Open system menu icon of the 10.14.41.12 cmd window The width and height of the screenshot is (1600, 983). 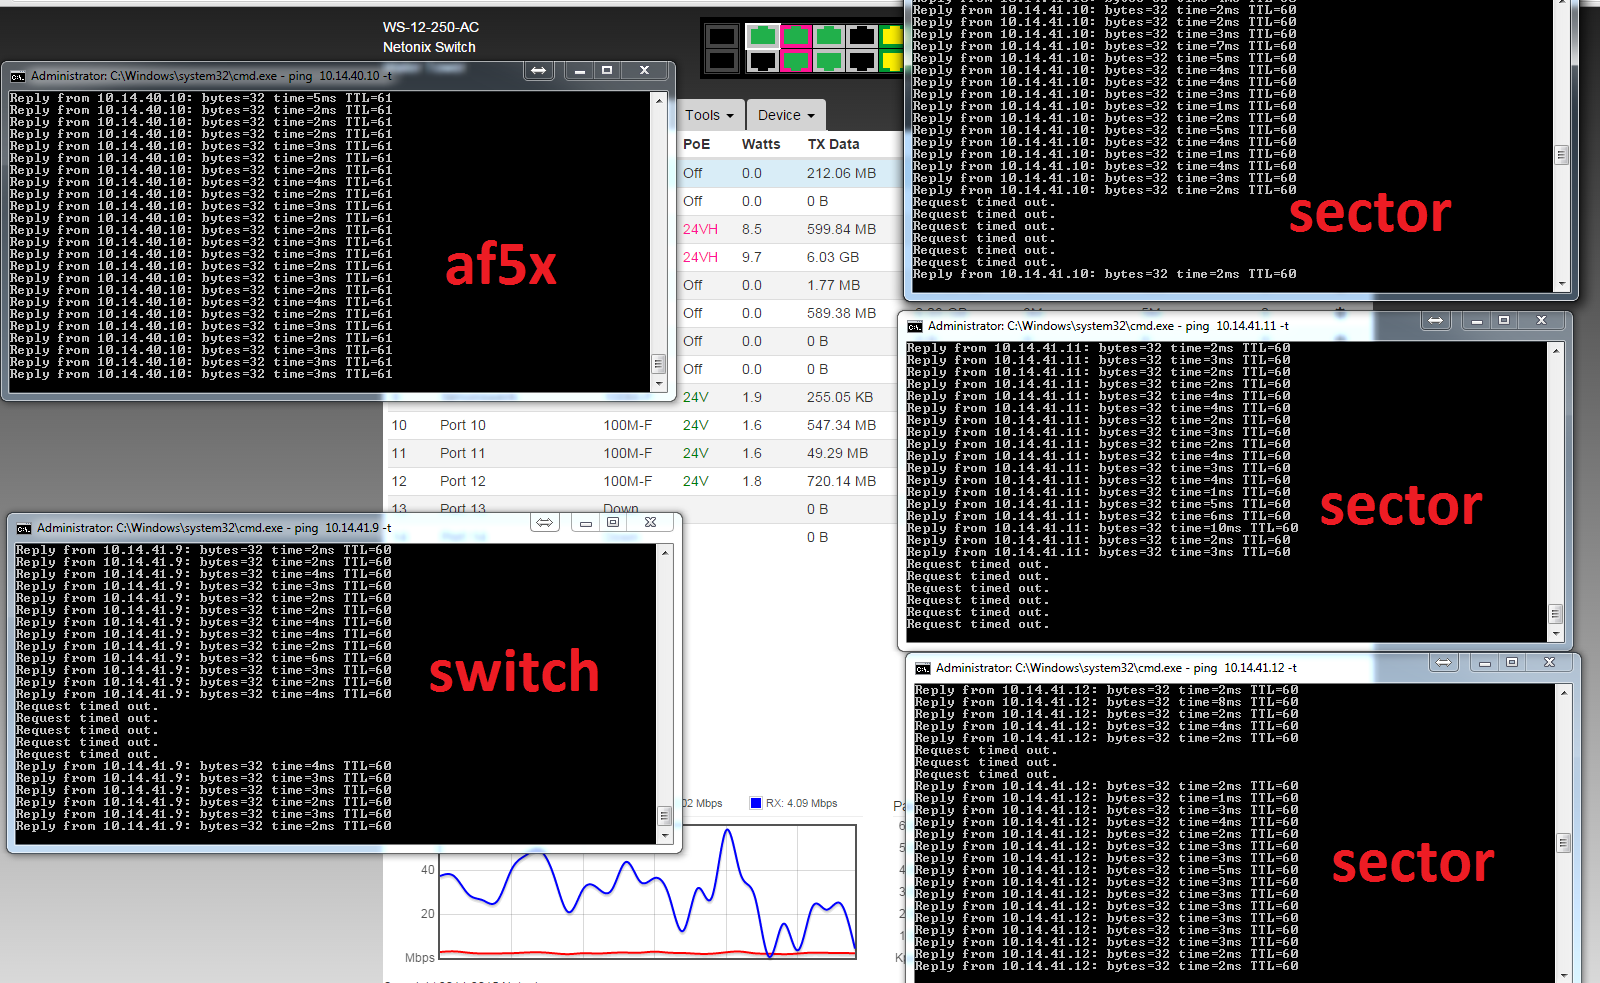point(923,668)
